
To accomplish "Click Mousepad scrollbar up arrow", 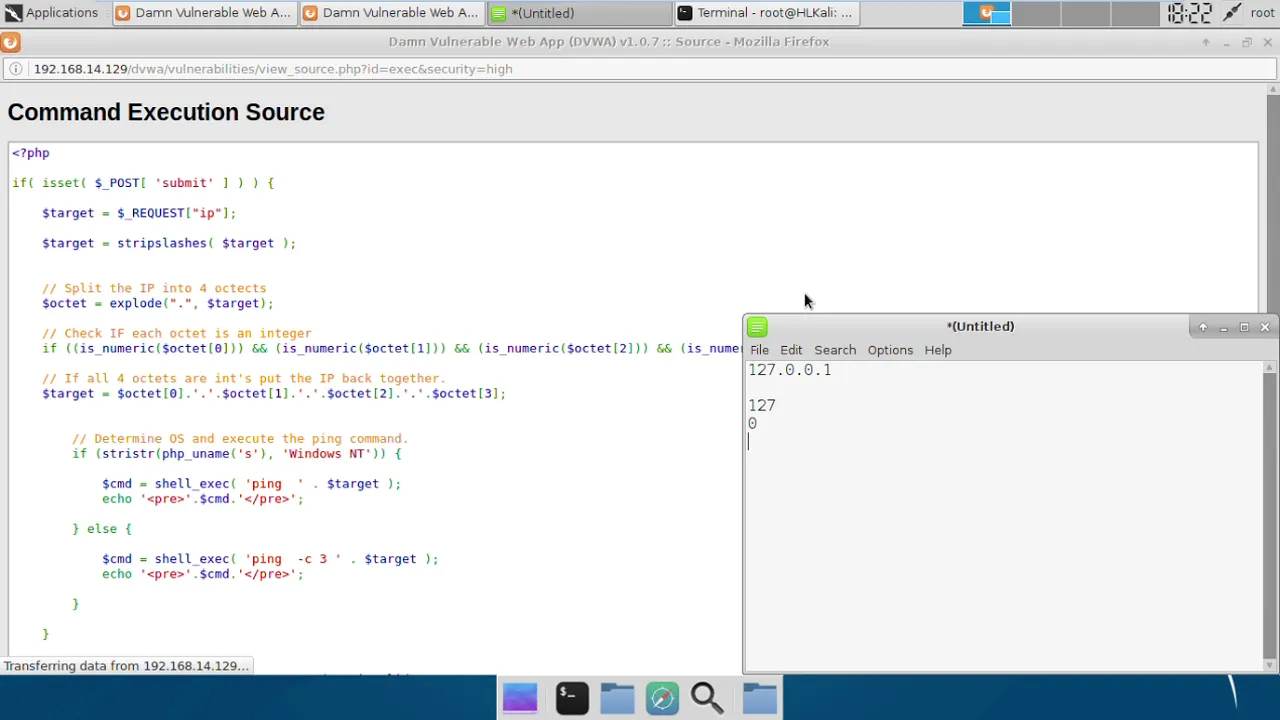I will pos(1270,367).
